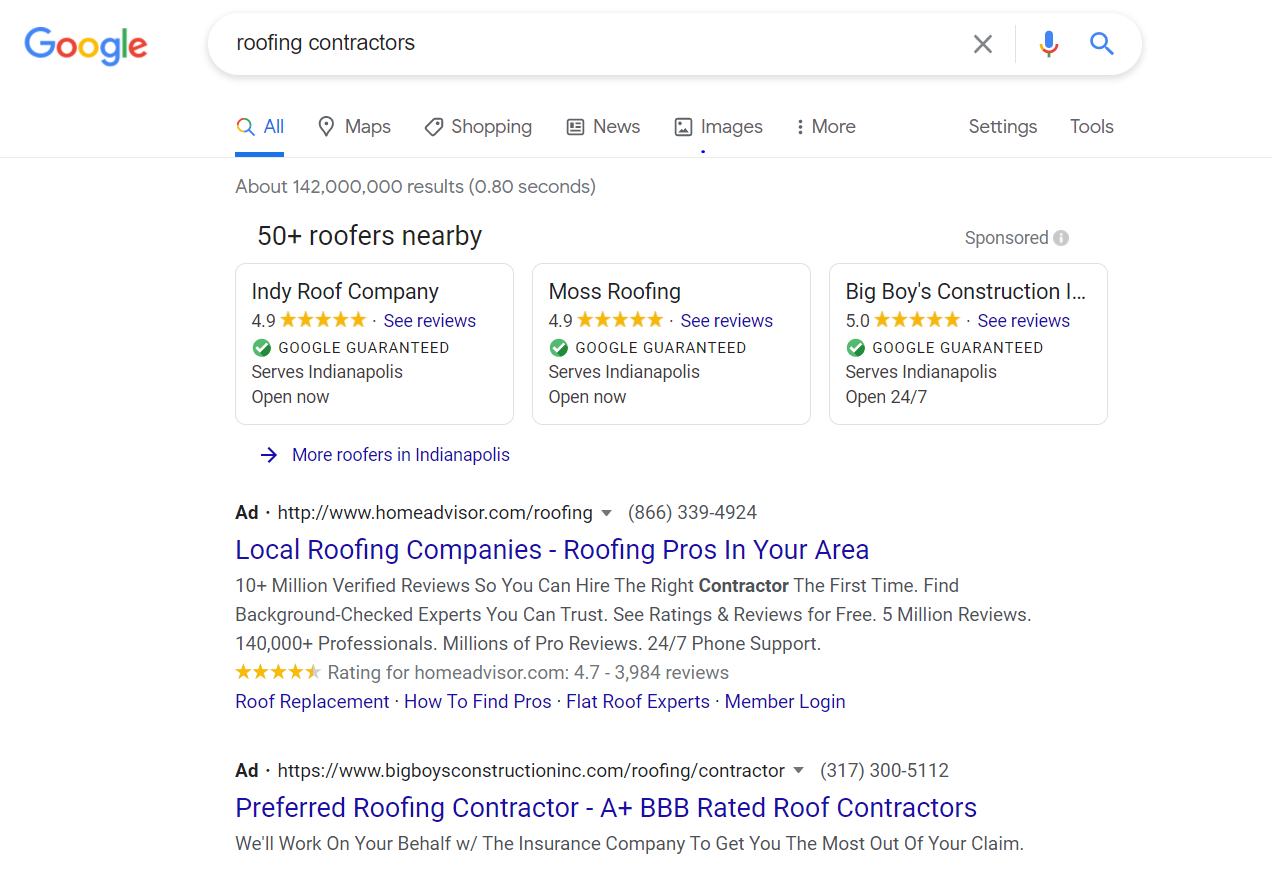Switch to the News tab

pos(603,126)
